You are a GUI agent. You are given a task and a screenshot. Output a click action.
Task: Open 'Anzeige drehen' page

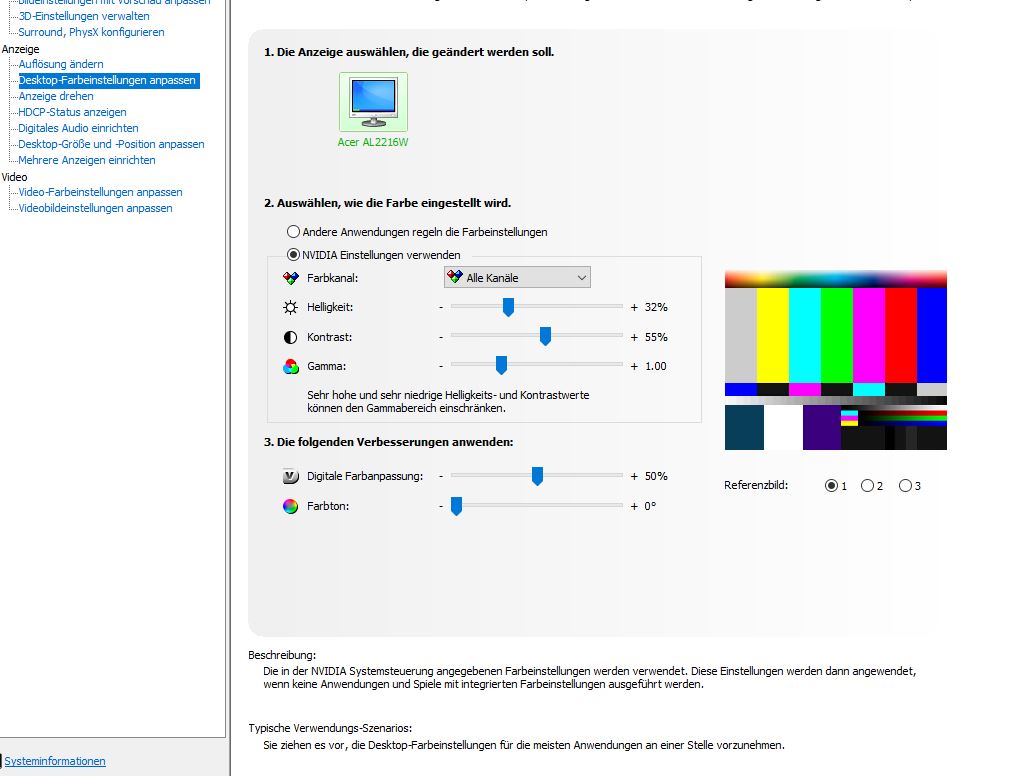(56, 96)
